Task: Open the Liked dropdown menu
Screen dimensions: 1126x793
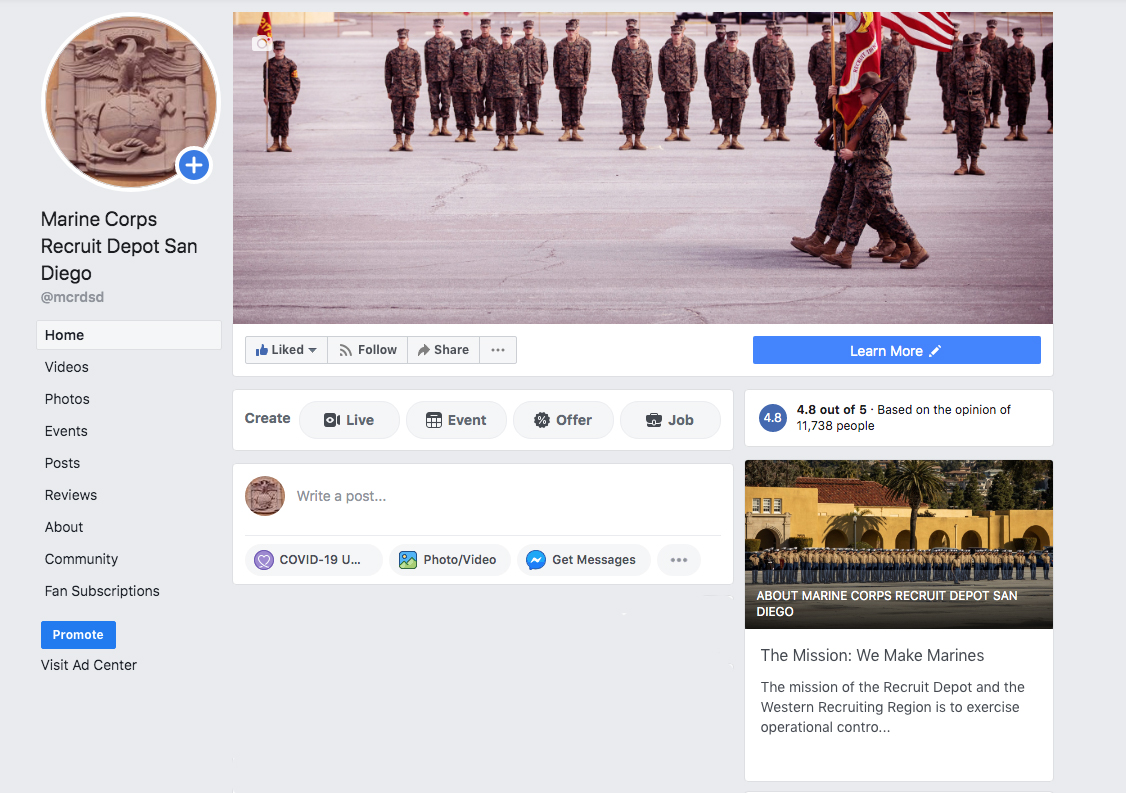Action: pyautogui.click(x=286, y=350)
